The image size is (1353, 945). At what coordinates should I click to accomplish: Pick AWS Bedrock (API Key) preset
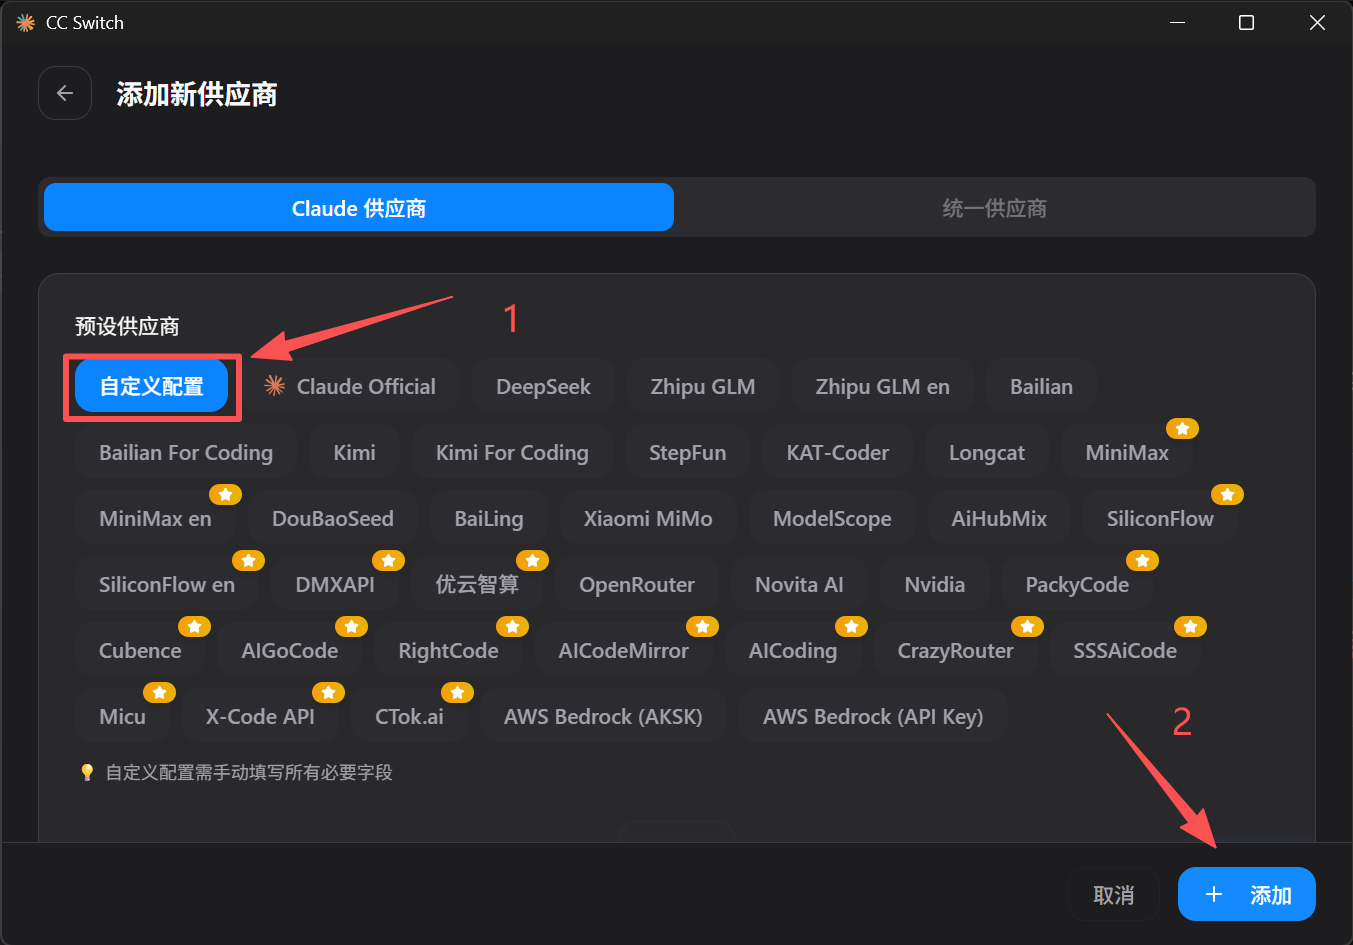tap(873, 716)
